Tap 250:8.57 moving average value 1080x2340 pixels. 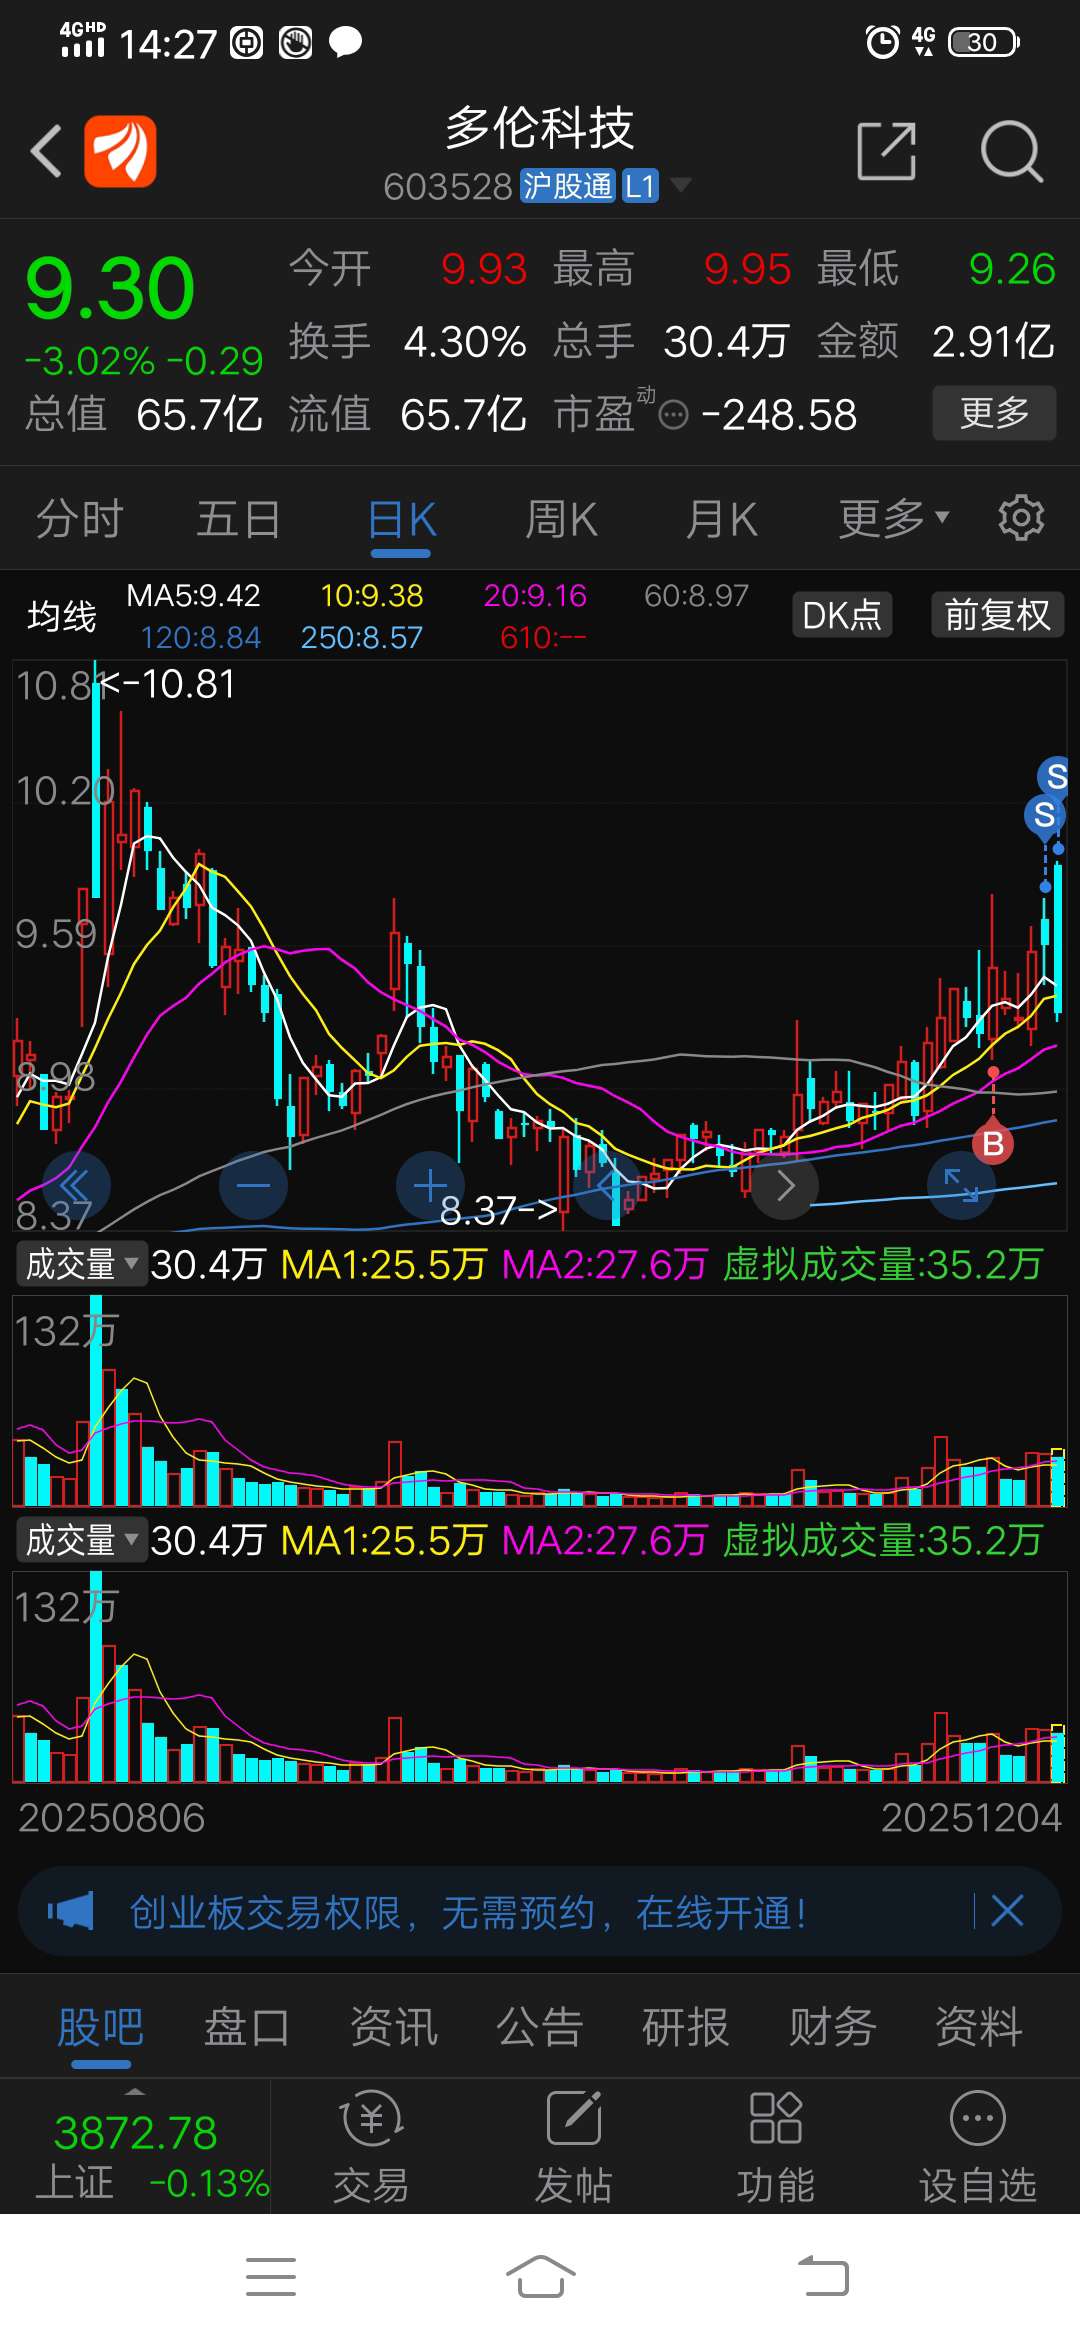[362, 637]
